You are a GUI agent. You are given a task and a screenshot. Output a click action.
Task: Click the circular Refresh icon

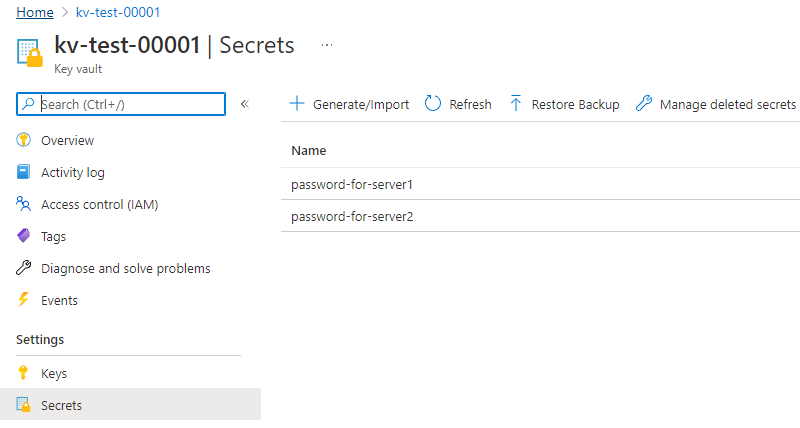[x=433, y=104]
